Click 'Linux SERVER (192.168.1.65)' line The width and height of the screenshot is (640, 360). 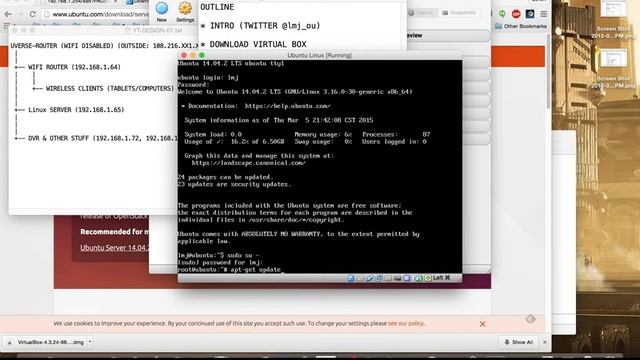pos(76,109)
